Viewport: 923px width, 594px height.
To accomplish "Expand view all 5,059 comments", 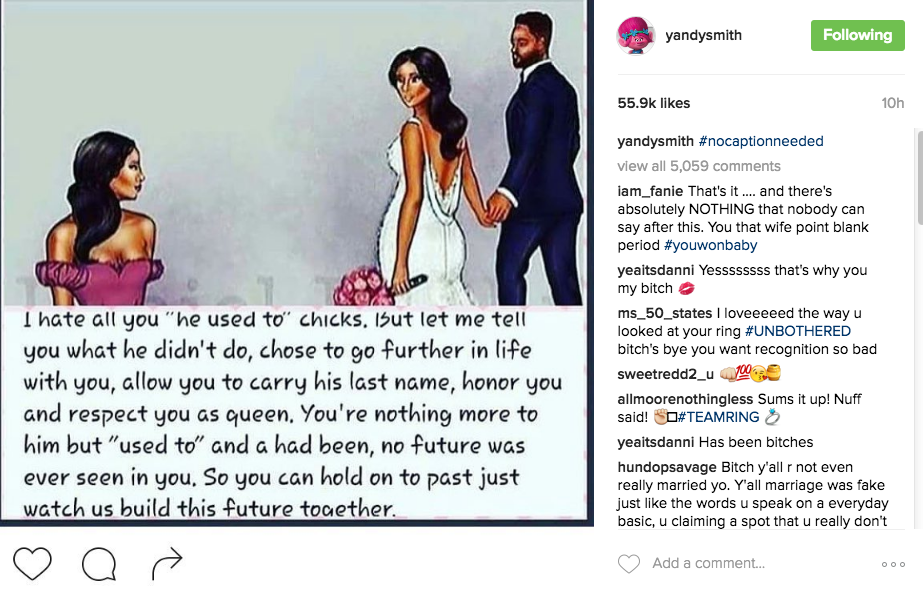I will (x=699, y=166).
